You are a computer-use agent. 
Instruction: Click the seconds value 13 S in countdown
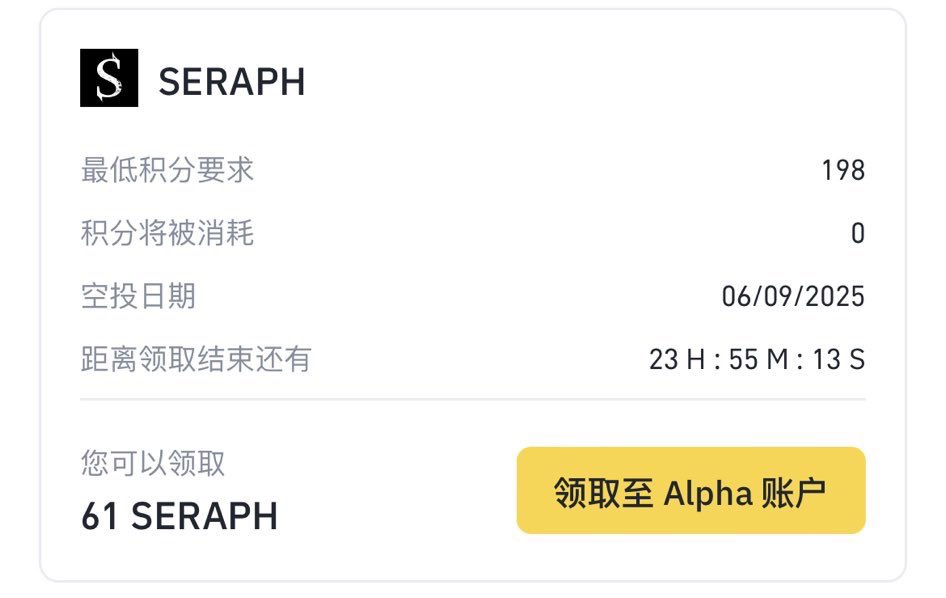click(x=839, y=359)
